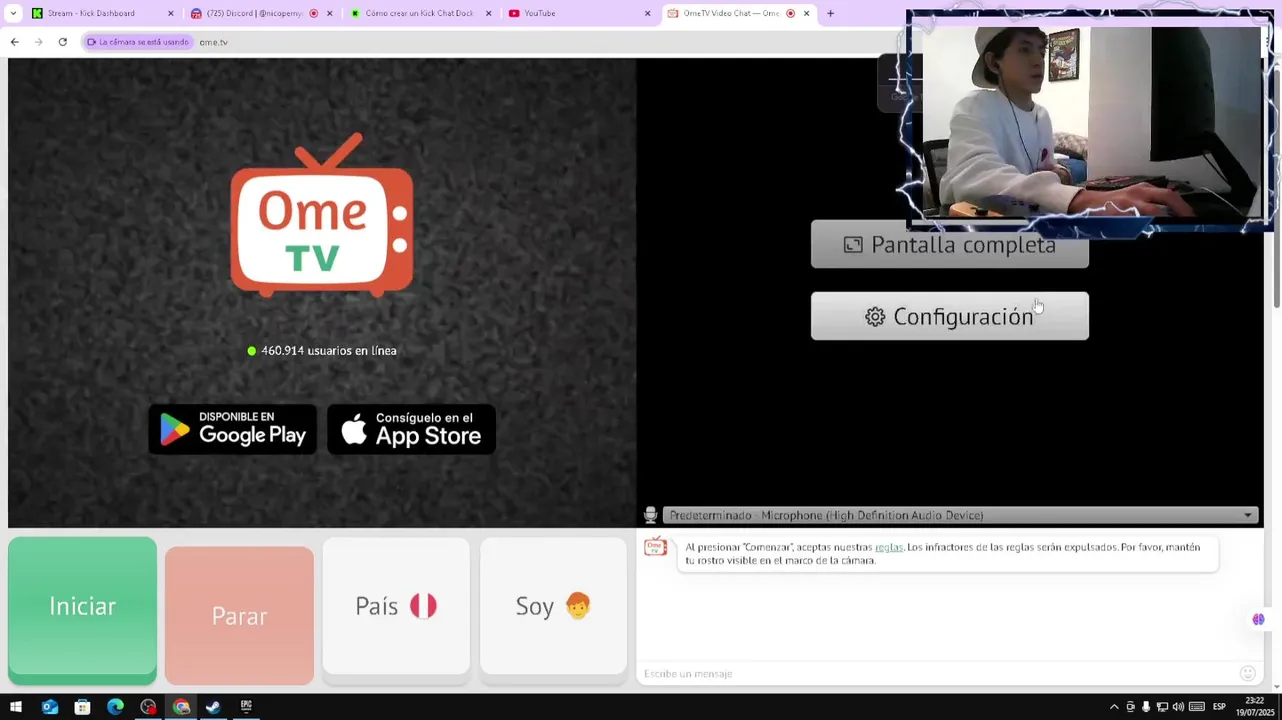Open the App Store download badge
Screen dimensions: 1282x720
411,429
